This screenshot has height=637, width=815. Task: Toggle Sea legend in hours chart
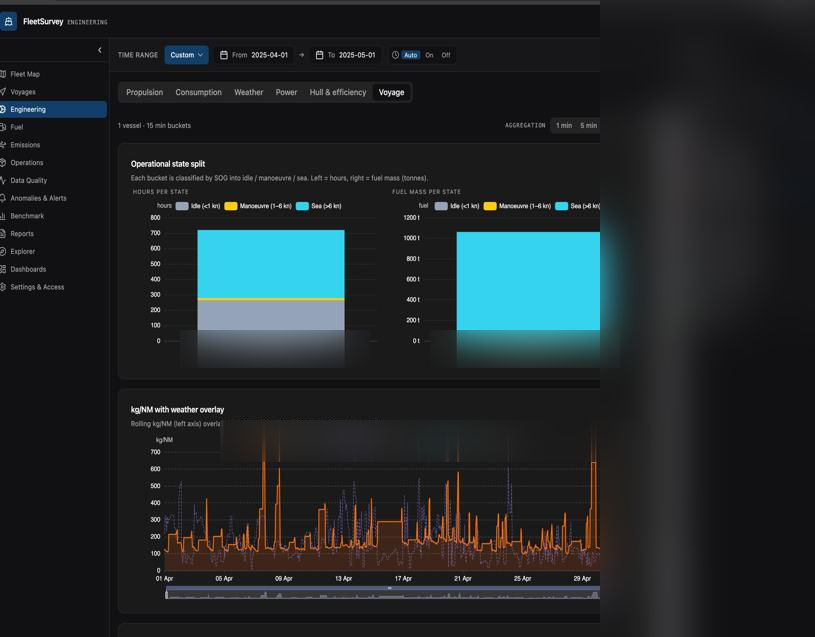point(319,206)
